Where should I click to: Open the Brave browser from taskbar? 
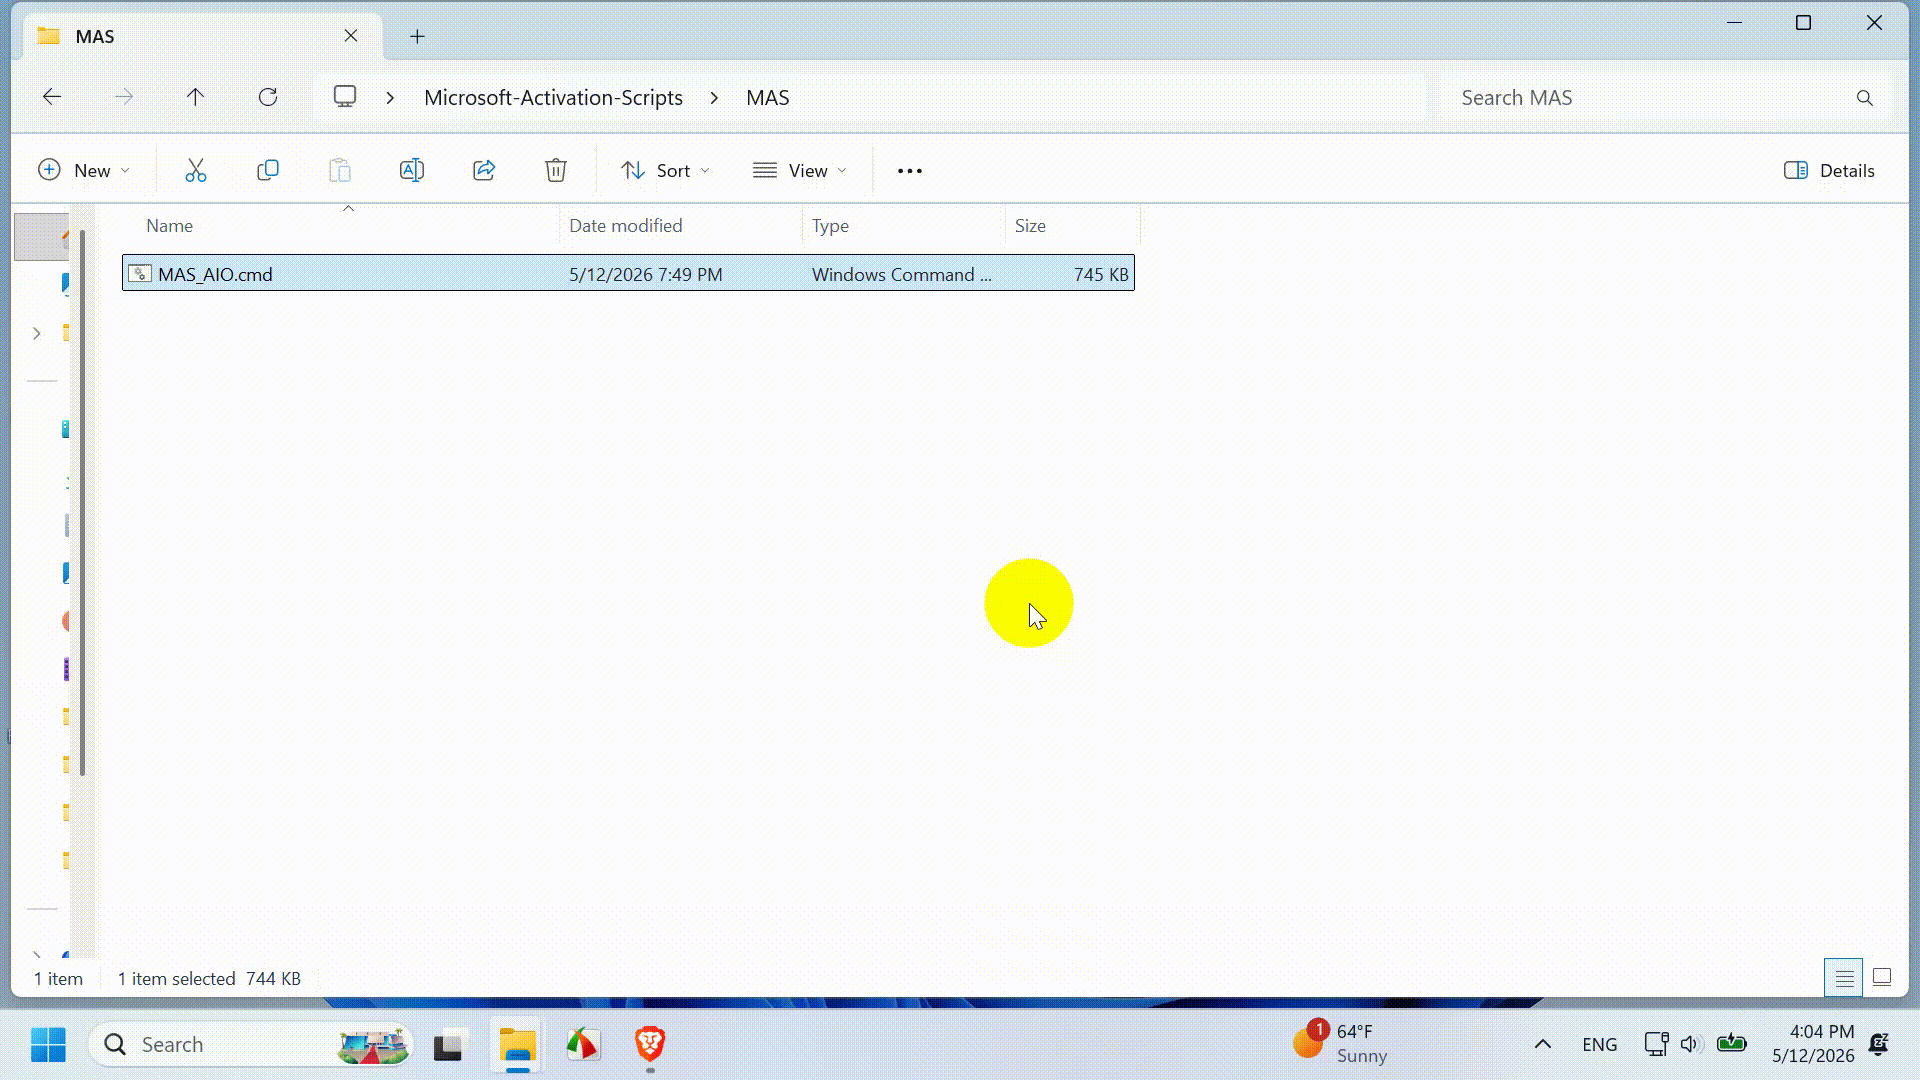pyautogui.click(x=650, y=1045)
